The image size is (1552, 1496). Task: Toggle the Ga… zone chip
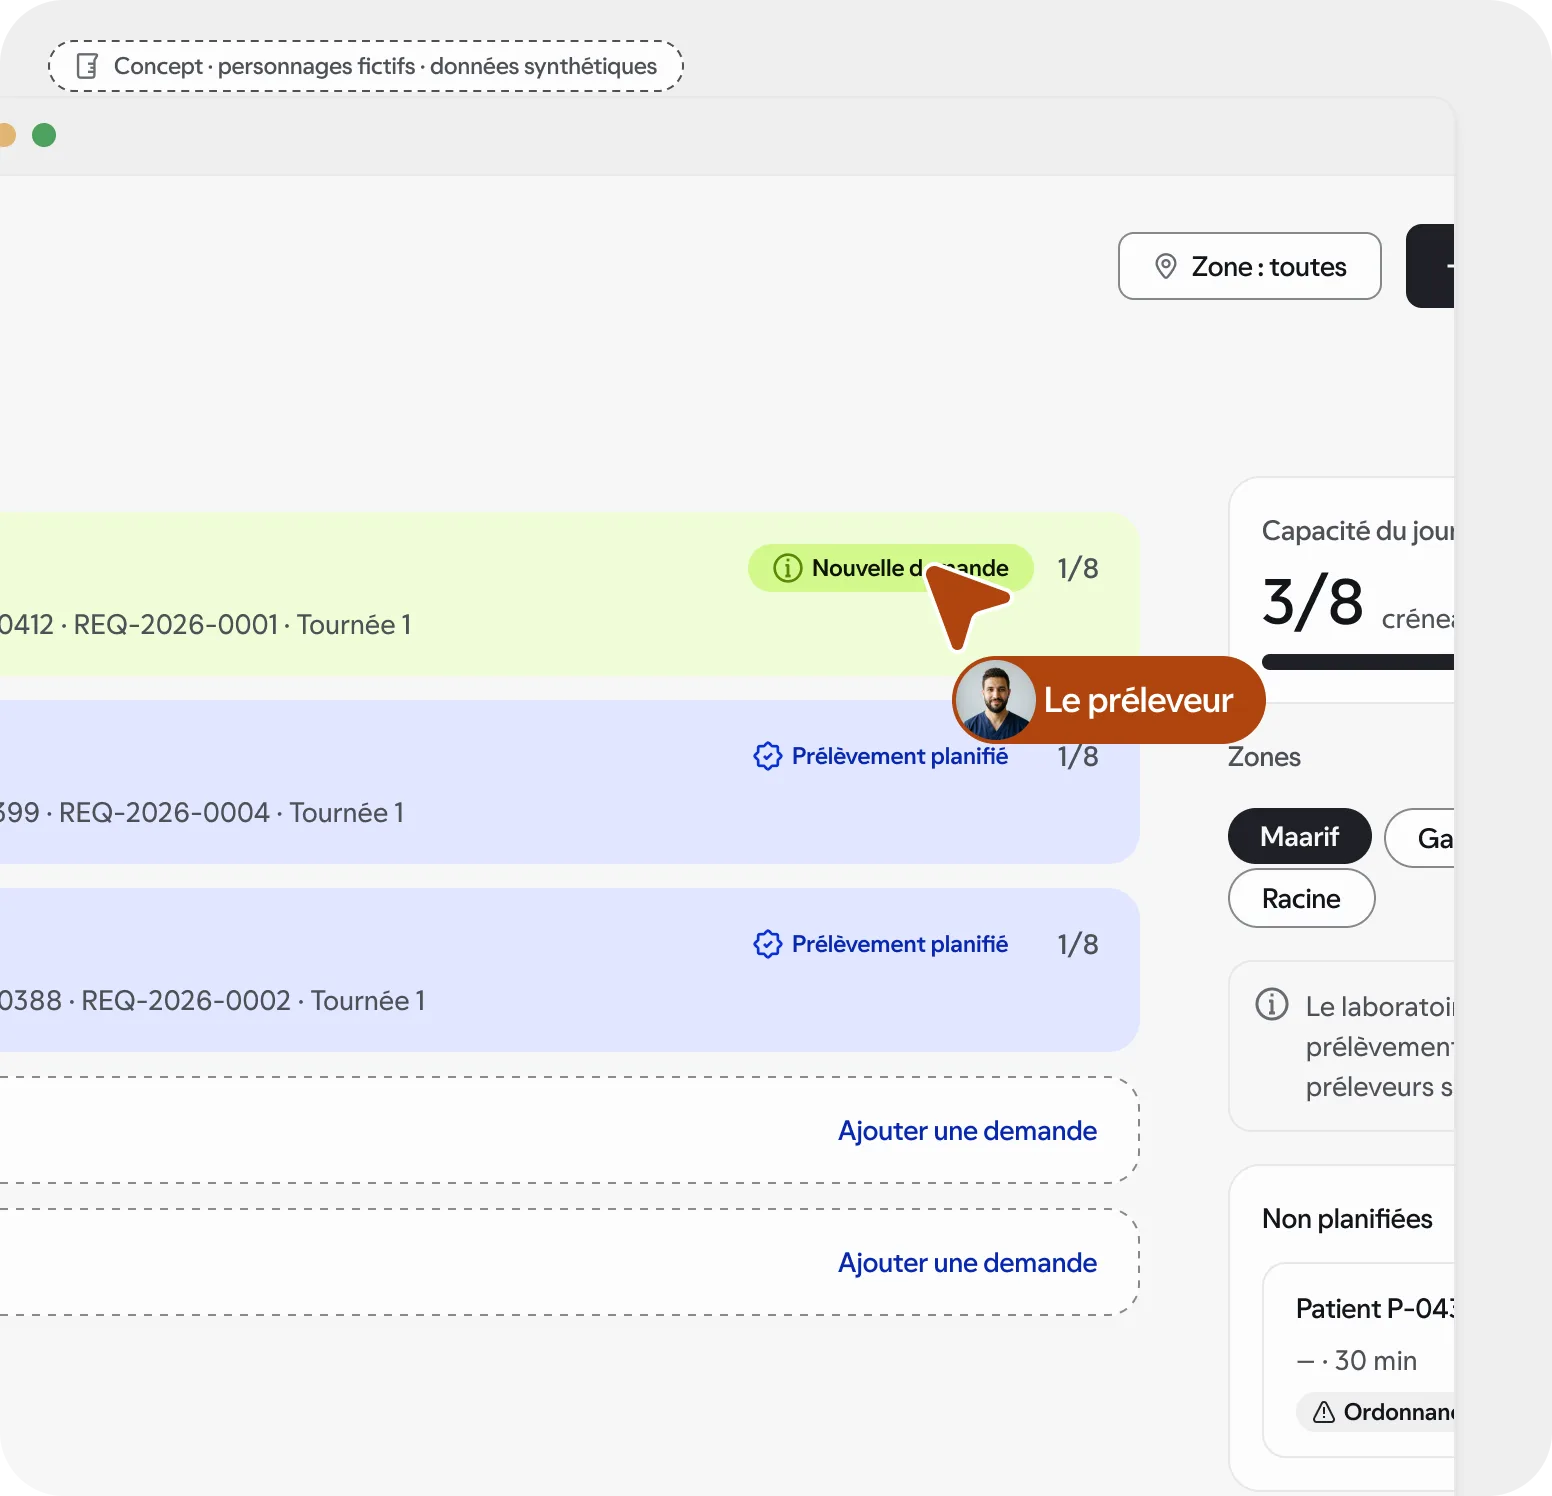[x=1420, y=838]
